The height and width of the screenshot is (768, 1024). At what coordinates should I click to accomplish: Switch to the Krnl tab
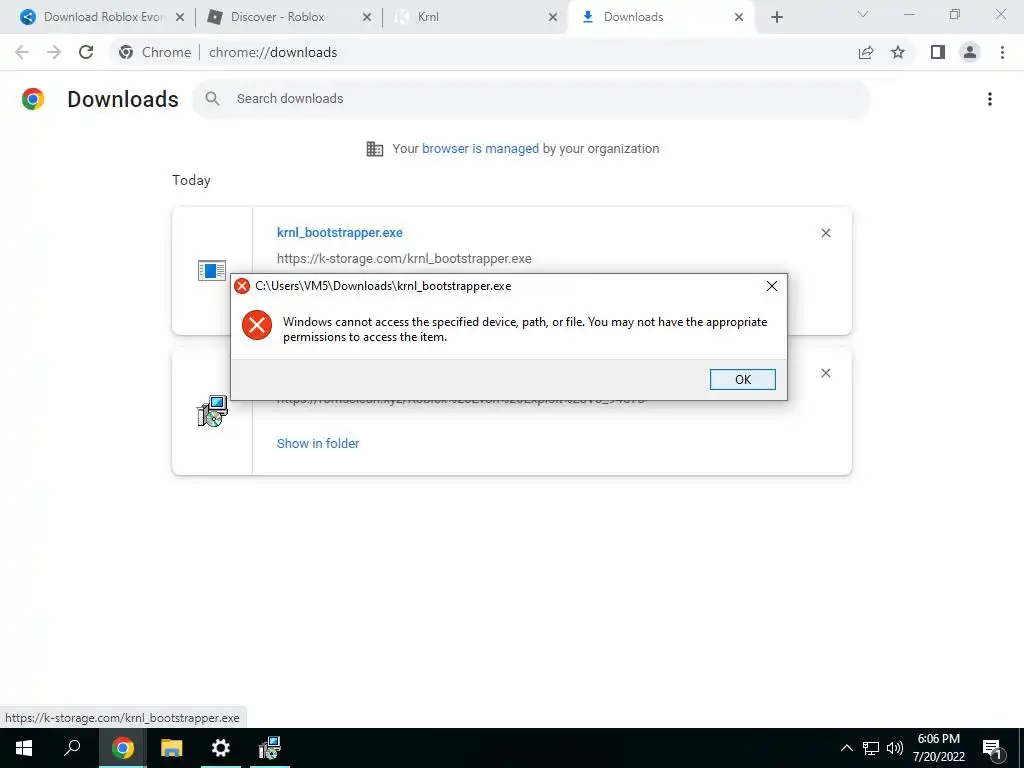475,17
